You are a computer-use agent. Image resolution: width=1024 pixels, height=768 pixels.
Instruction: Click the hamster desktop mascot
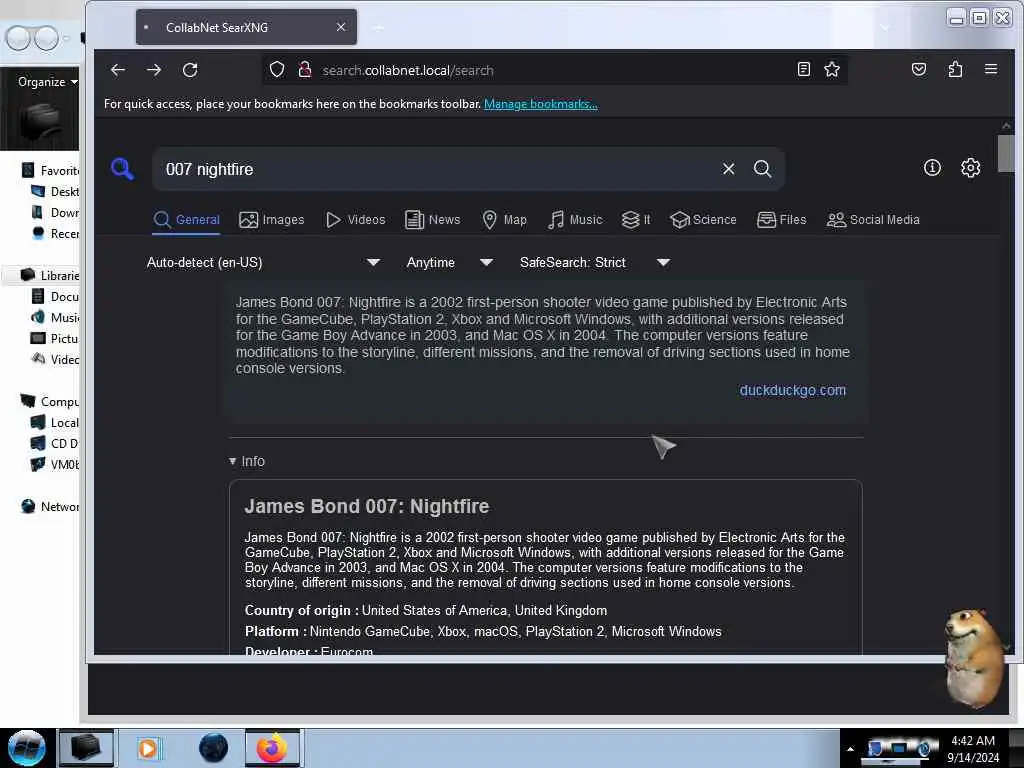coord(973,658)
